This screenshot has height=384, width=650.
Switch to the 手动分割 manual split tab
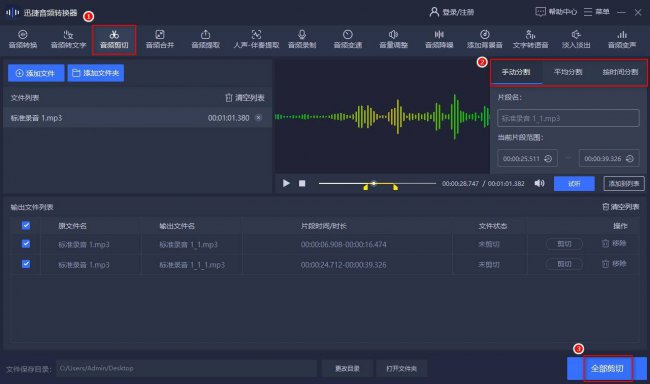click(516, 72)
